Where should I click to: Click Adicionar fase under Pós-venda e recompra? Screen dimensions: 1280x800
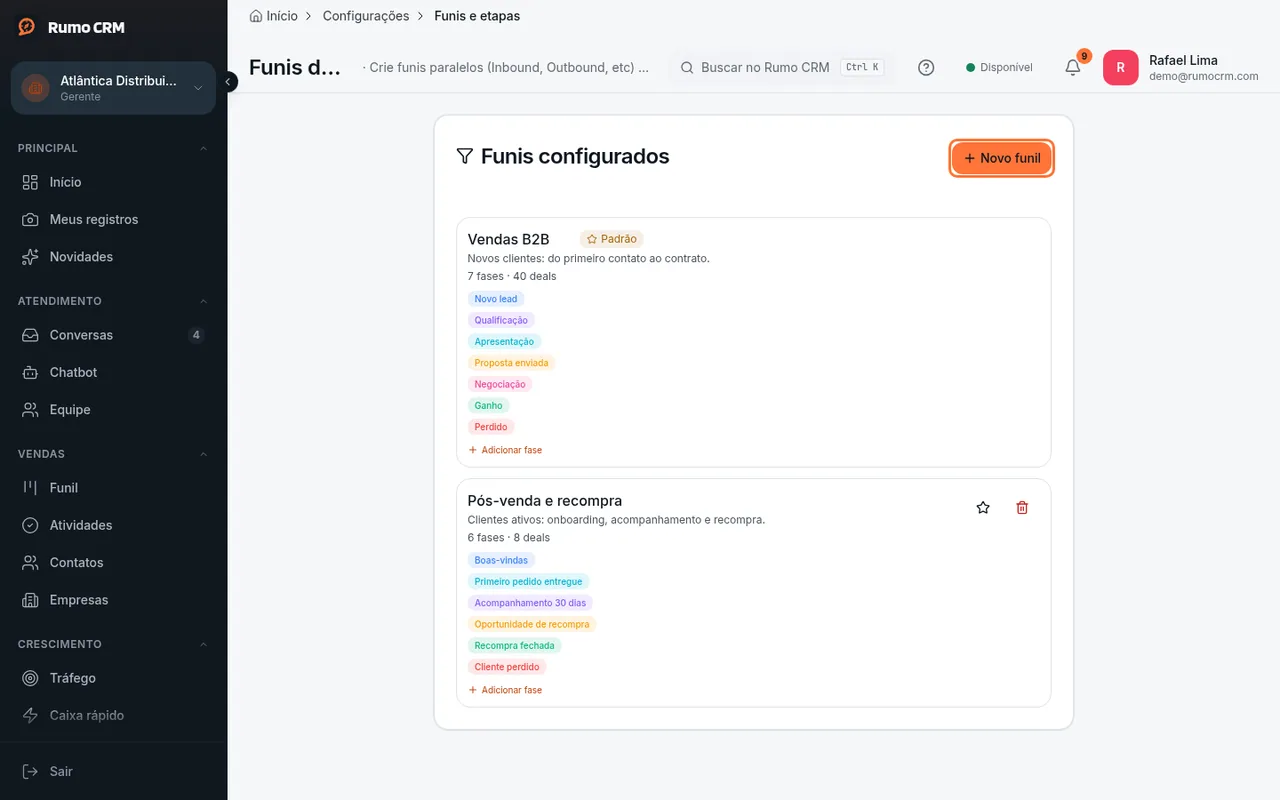(505, 690)
